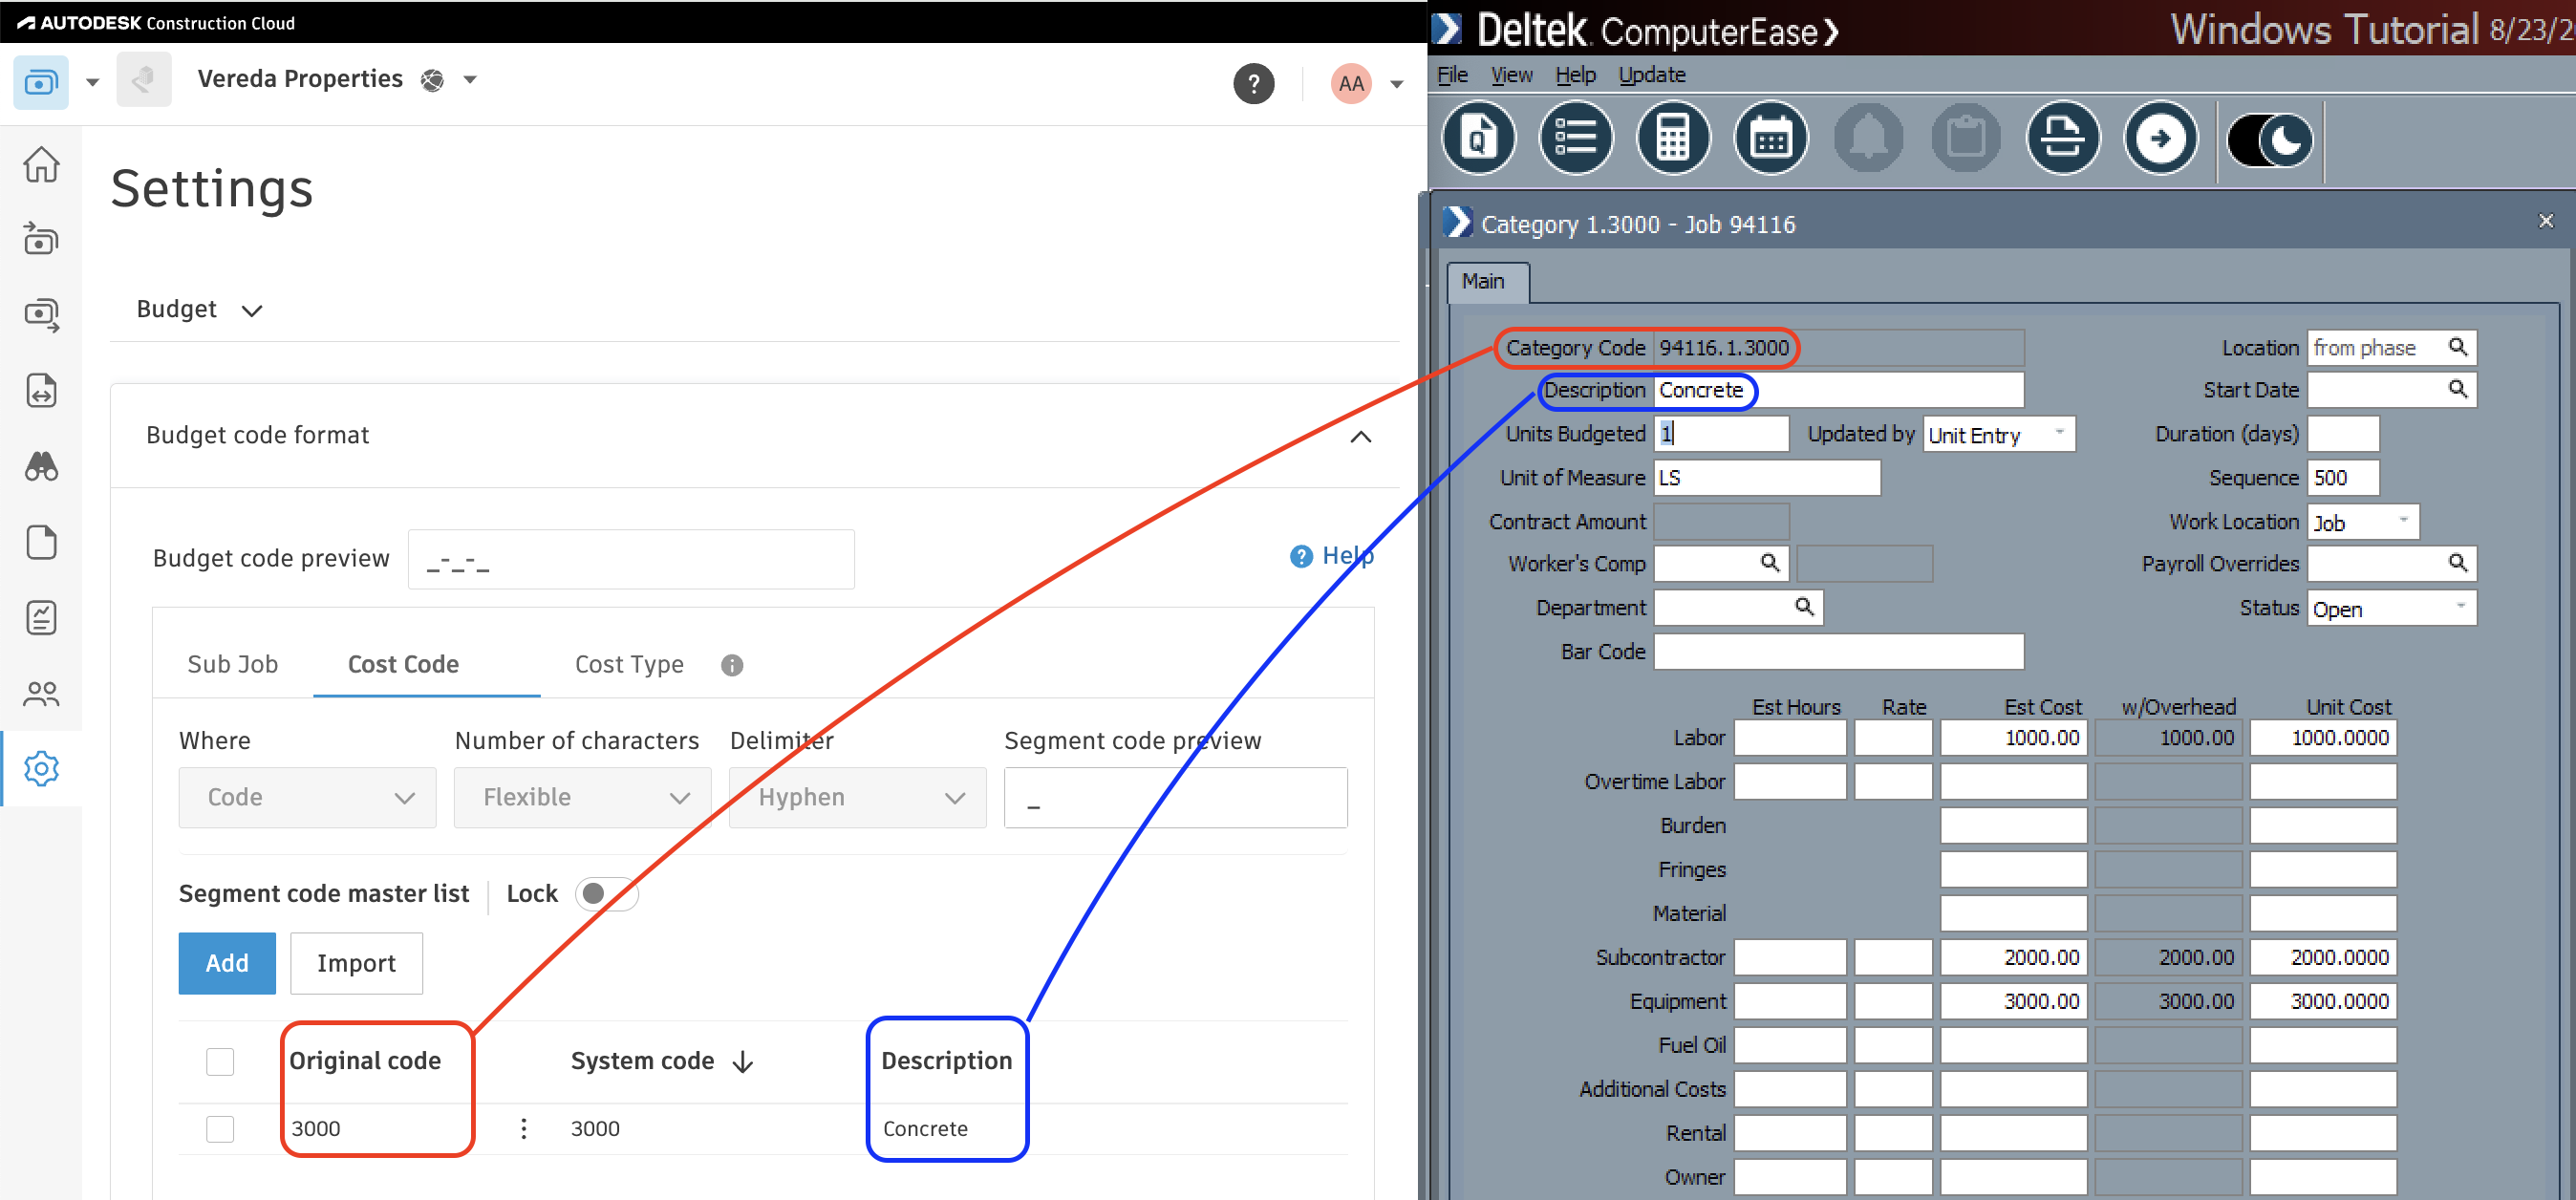Switch to the Sub Job tab

click(x=233, y=665)
